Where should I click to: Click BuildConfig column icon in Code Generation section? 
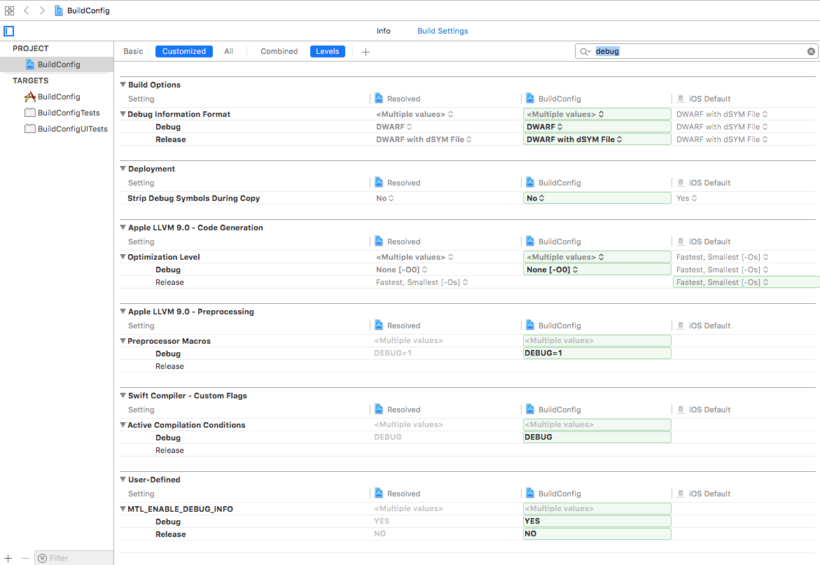(x=530, y=241)
